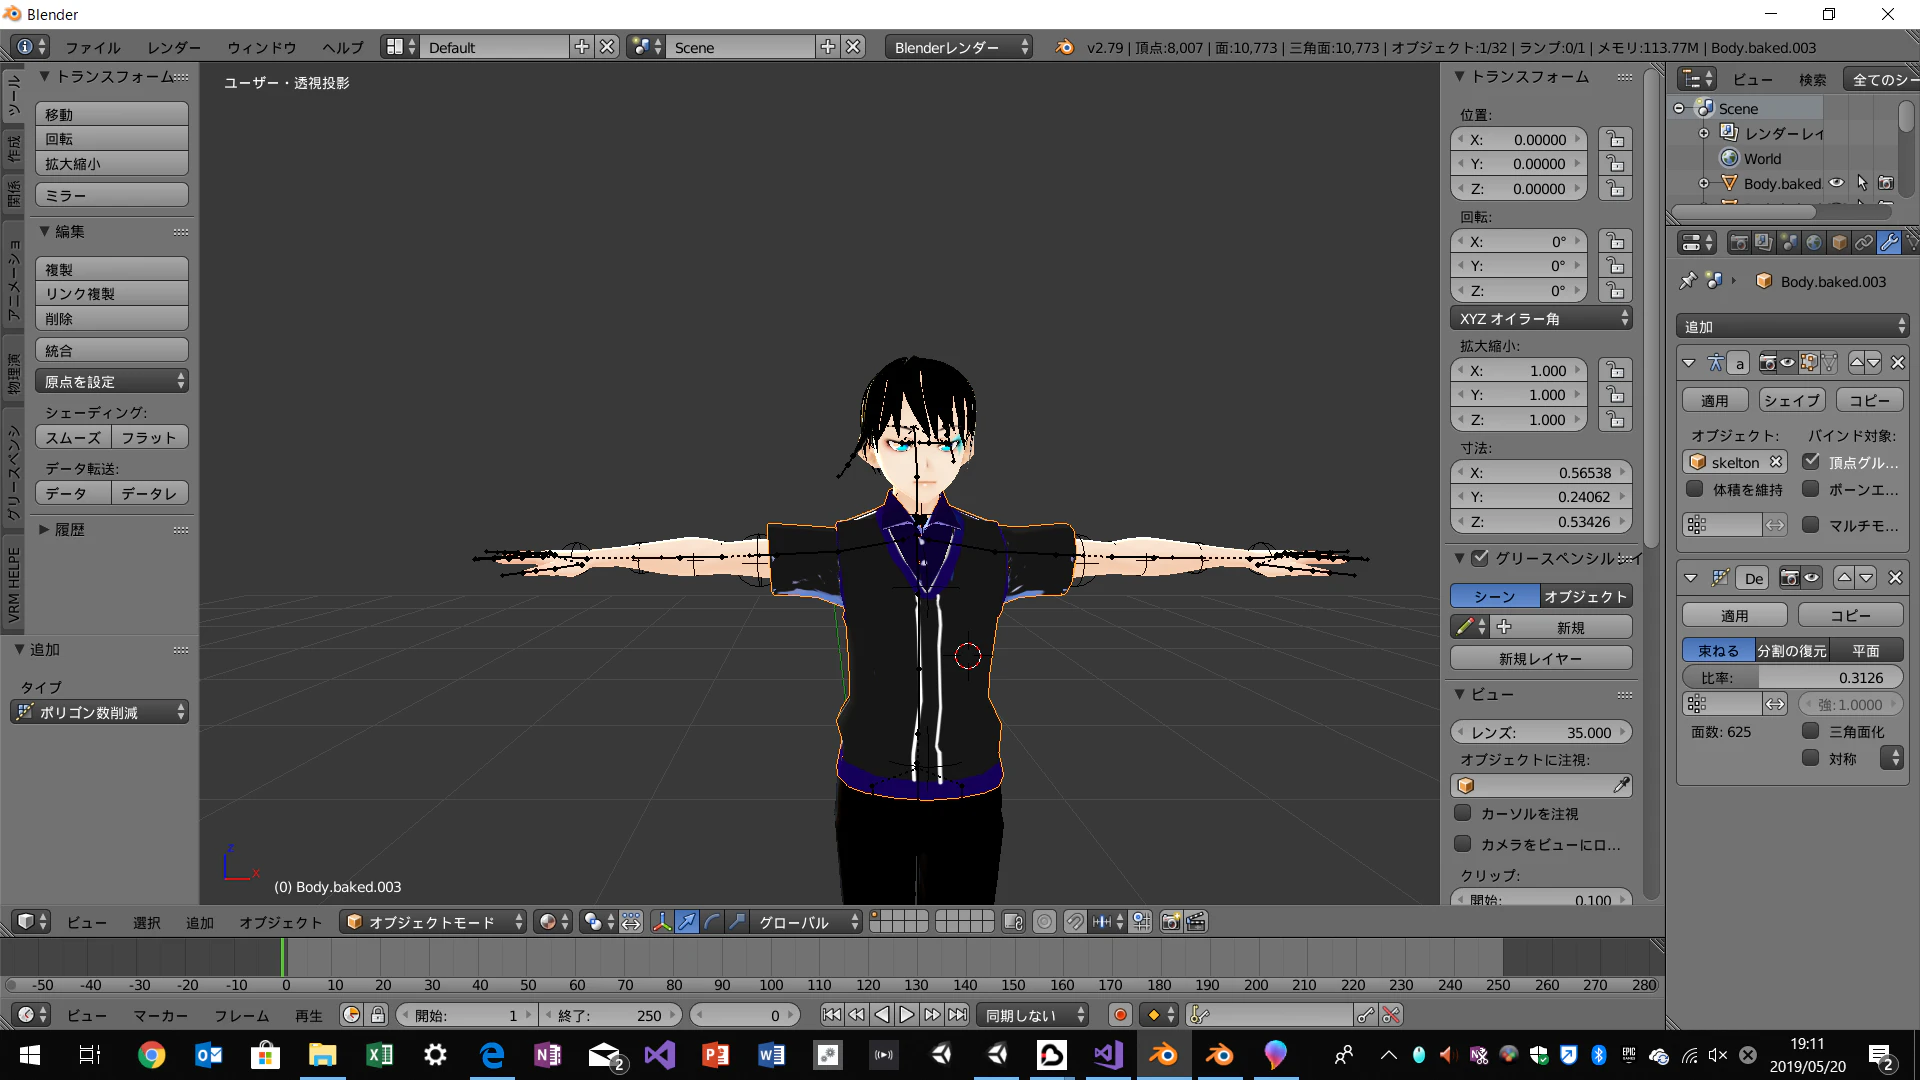Screen dimensions: 1920x1080
Task: Enable the 体積を維持 checkbox
Action: (1695, 489)
